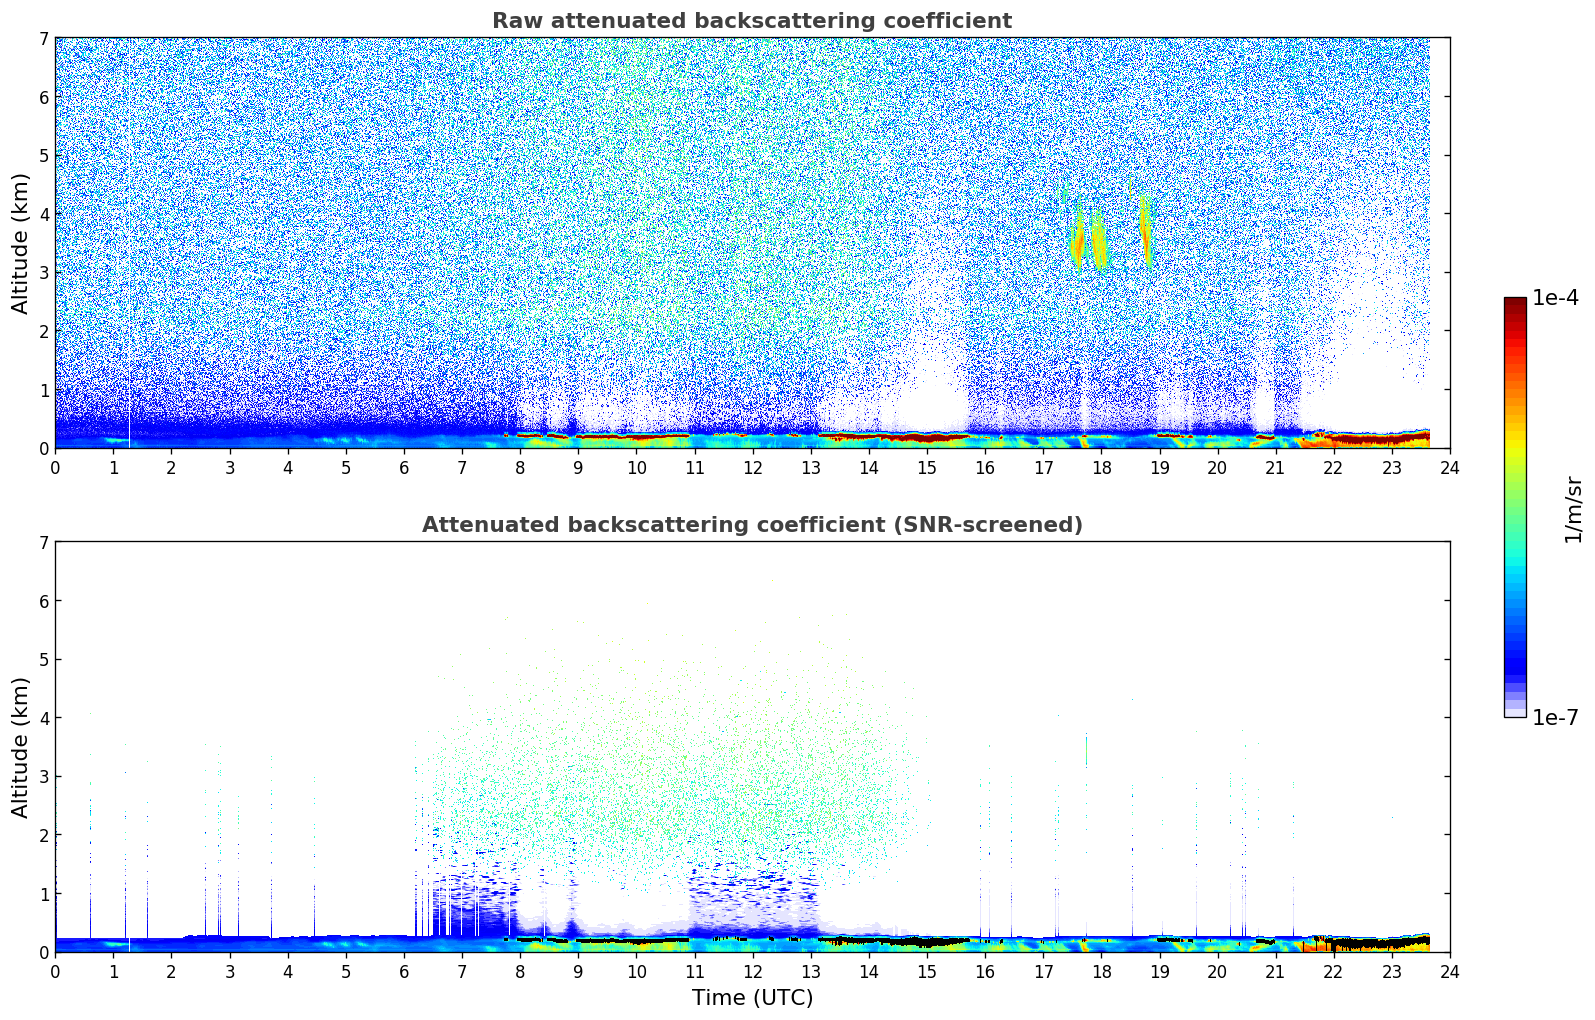Click altitude tick '7' on the bottom plot
Screen dimensions: 1595x1020
click(43, 542)
